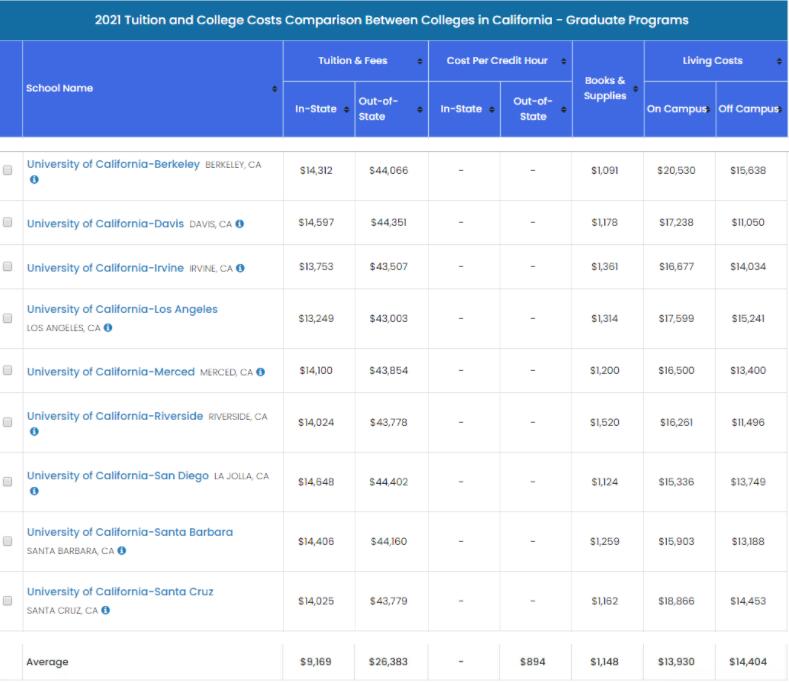This screenshot has width=789, height=683.
Task: Check the University of California-Berkeley checkbox
Action: 8,171
